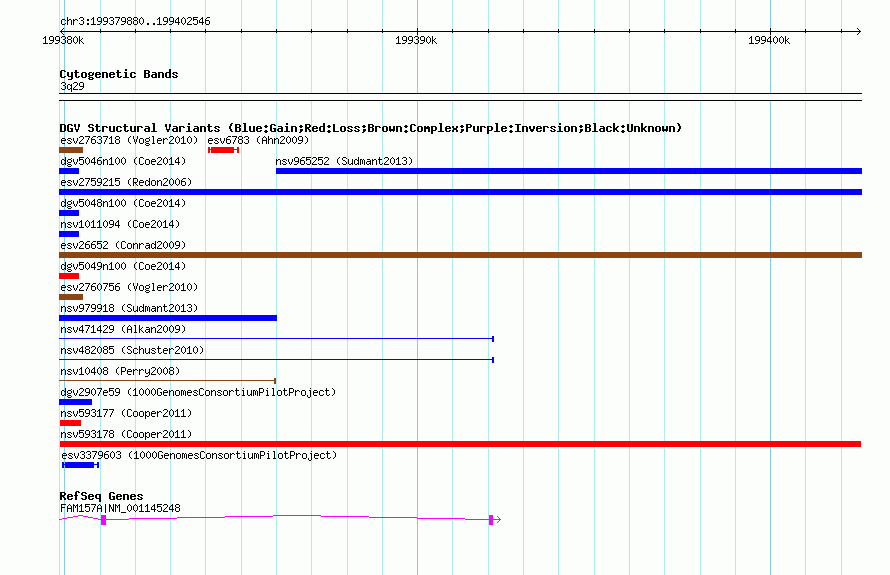The image size is (890, 575).
Task: Click the 3q29 cytogenetic band bar
Action: pyautogui.click(x=460, y=97)
